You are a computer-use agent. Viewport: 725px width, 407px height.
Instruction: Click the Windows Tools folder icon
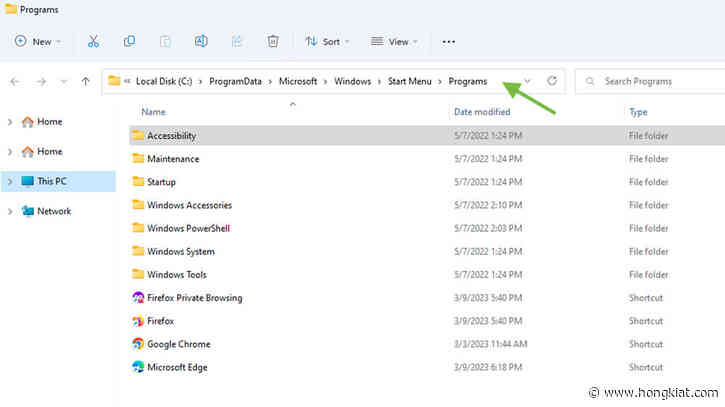coord(138,274)
